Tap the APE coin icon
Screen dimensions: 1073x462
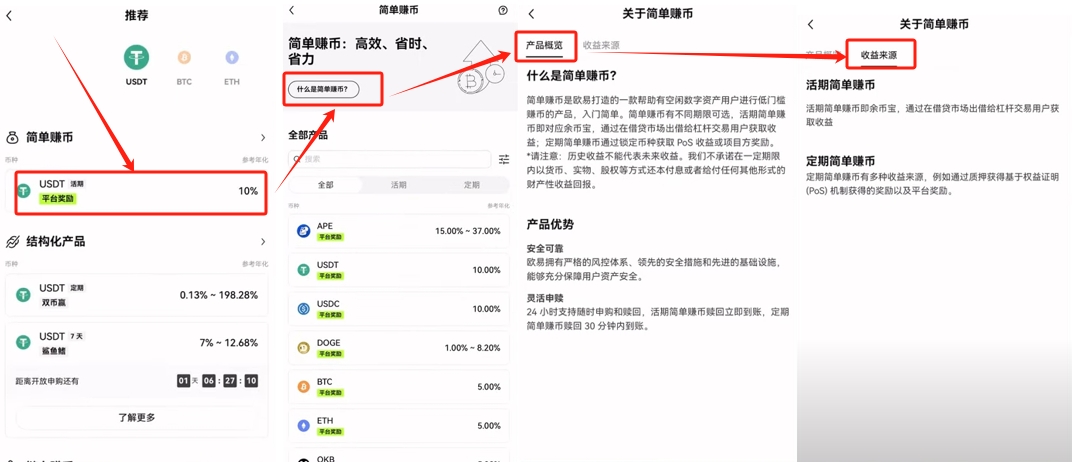[303, 231]
